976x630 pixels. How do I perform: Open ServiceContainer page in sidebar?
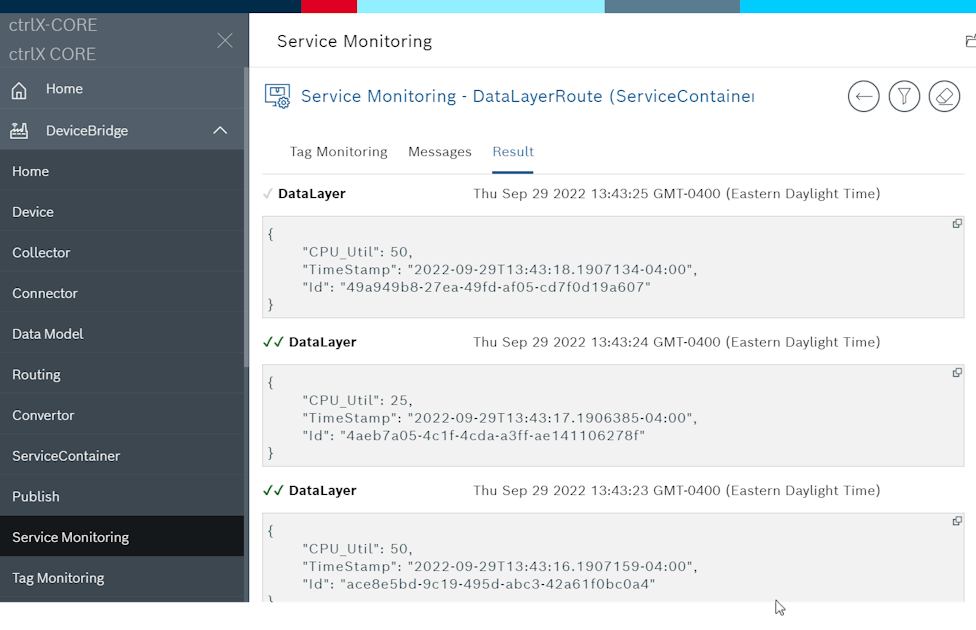coord(66,456)
